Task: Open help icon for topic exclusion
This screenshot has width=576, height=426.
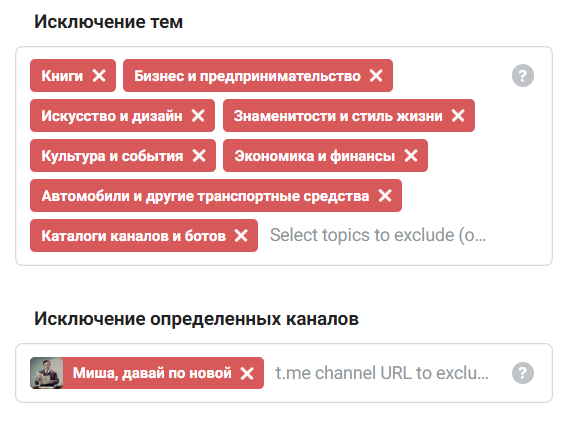Action: coord(523,76)
